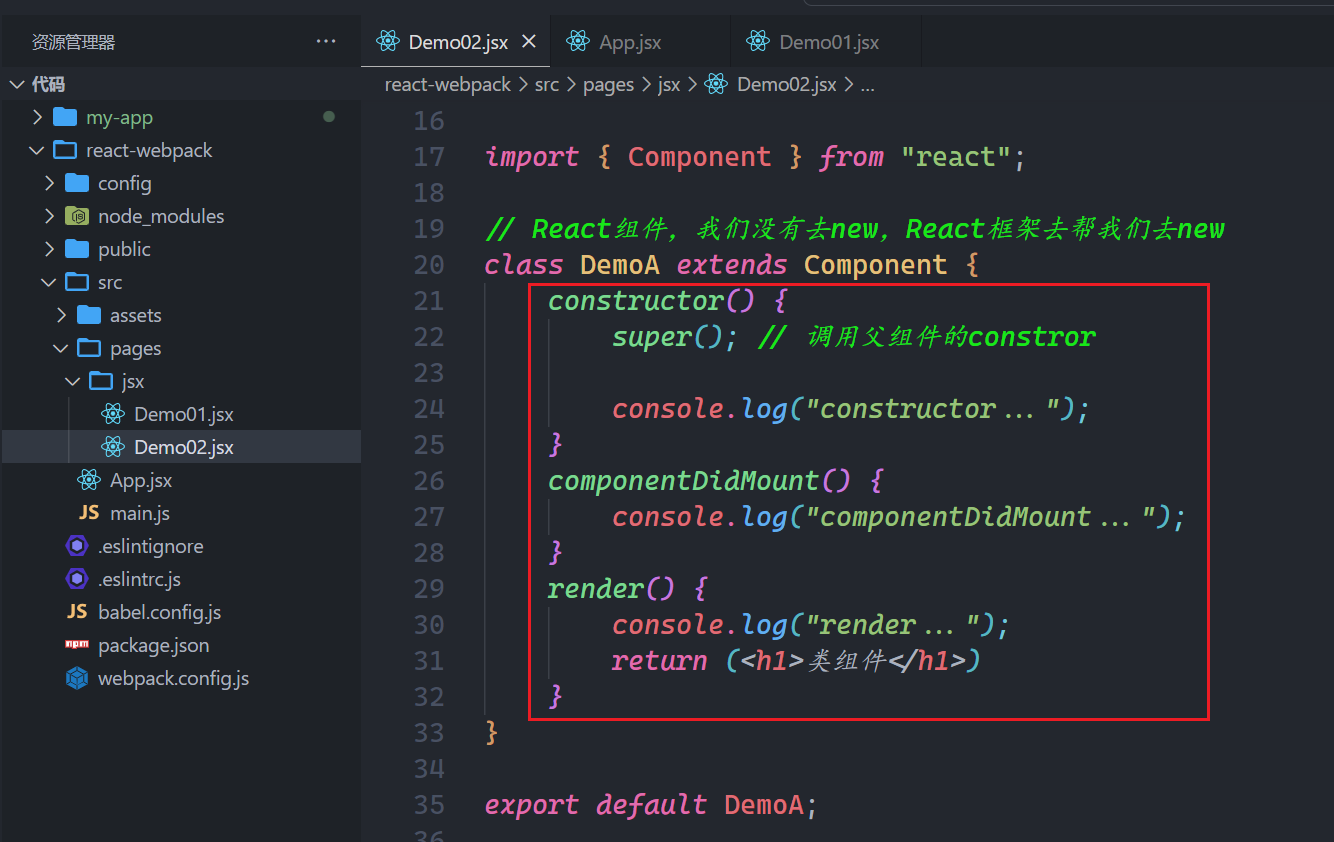
Task: Click the npm icon beside package.json
Action: 77,645
